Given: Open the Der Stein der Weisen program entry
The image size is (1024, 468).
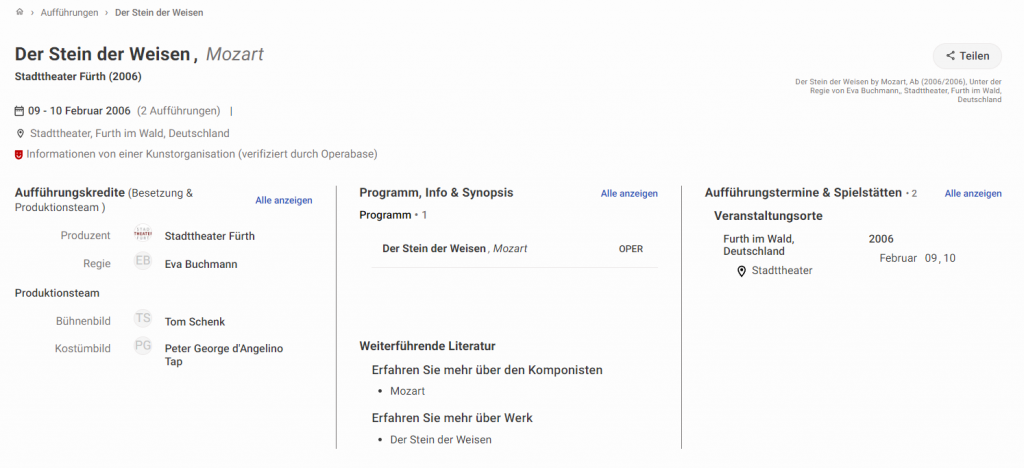Looking at the screenshot, I should tap(434, 248).
